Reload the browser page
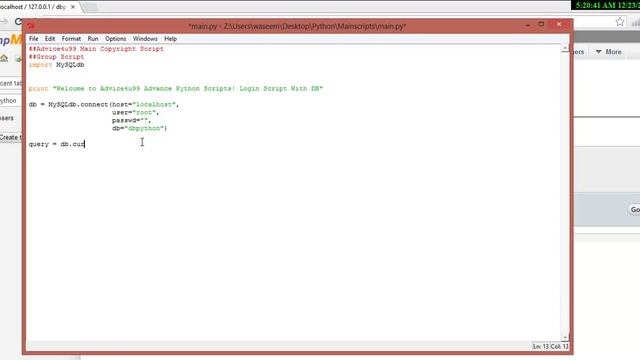Screen dimensions: 640x360 (x=18, y=21)
